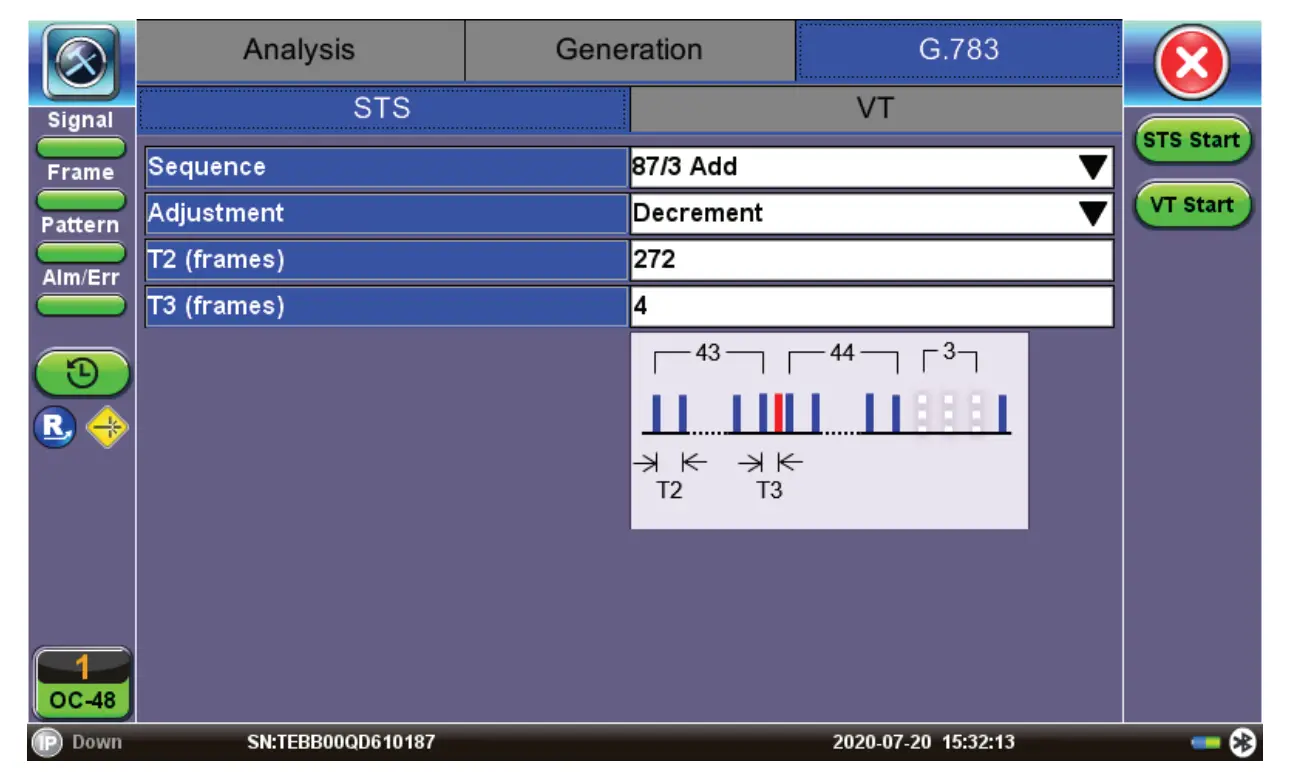Image resolution: width=1292 pixels, height=779 pixels.
Task: Click the Sequence row label
Action: [386, 167]
